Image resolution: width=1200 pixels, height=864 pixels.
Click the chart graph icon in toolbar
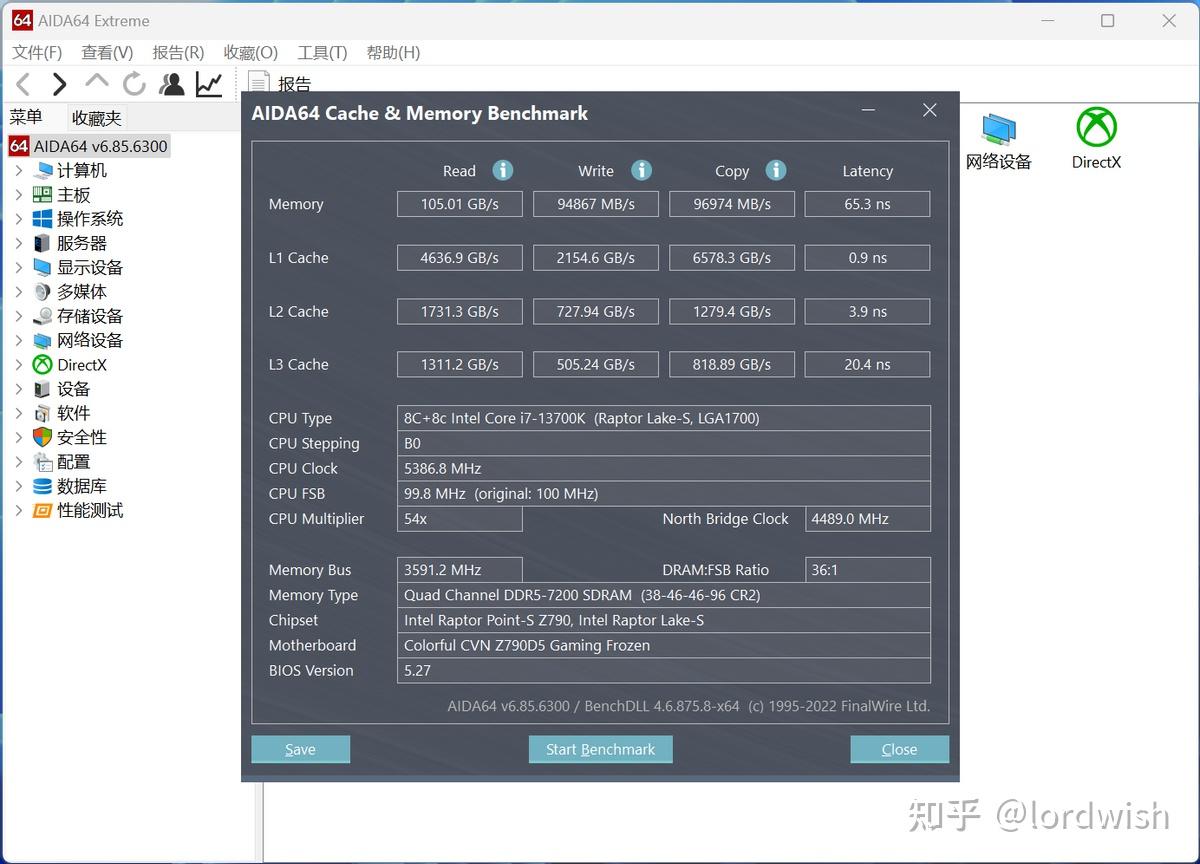coord(209,84)
